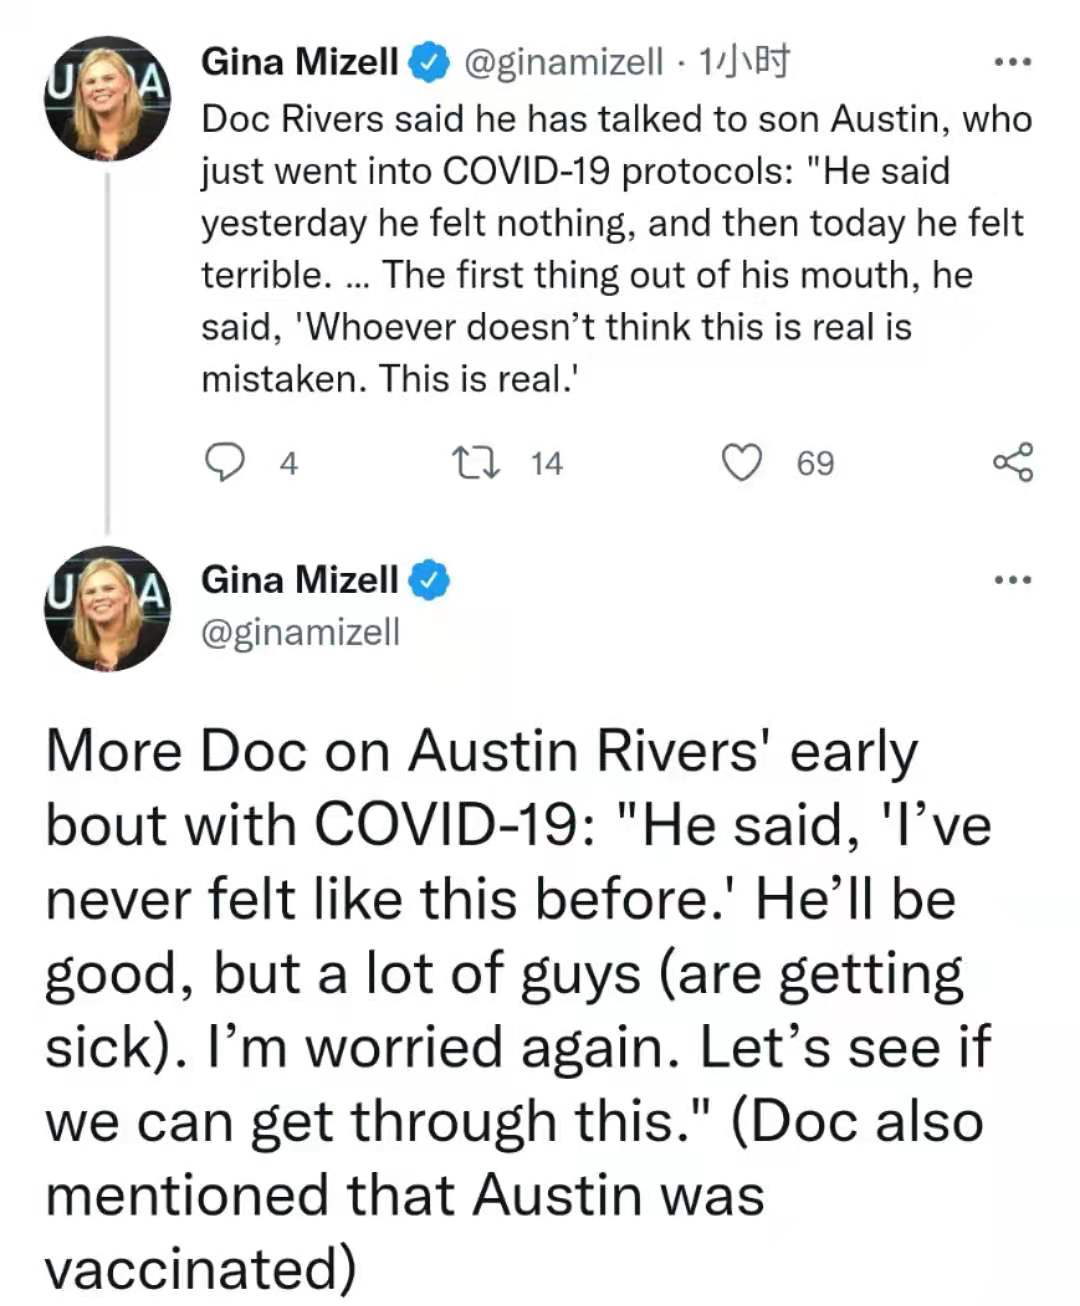Open Gina Mizell's avatar on the top tweet
1080x1306 pixels.
tap(108, 99)
